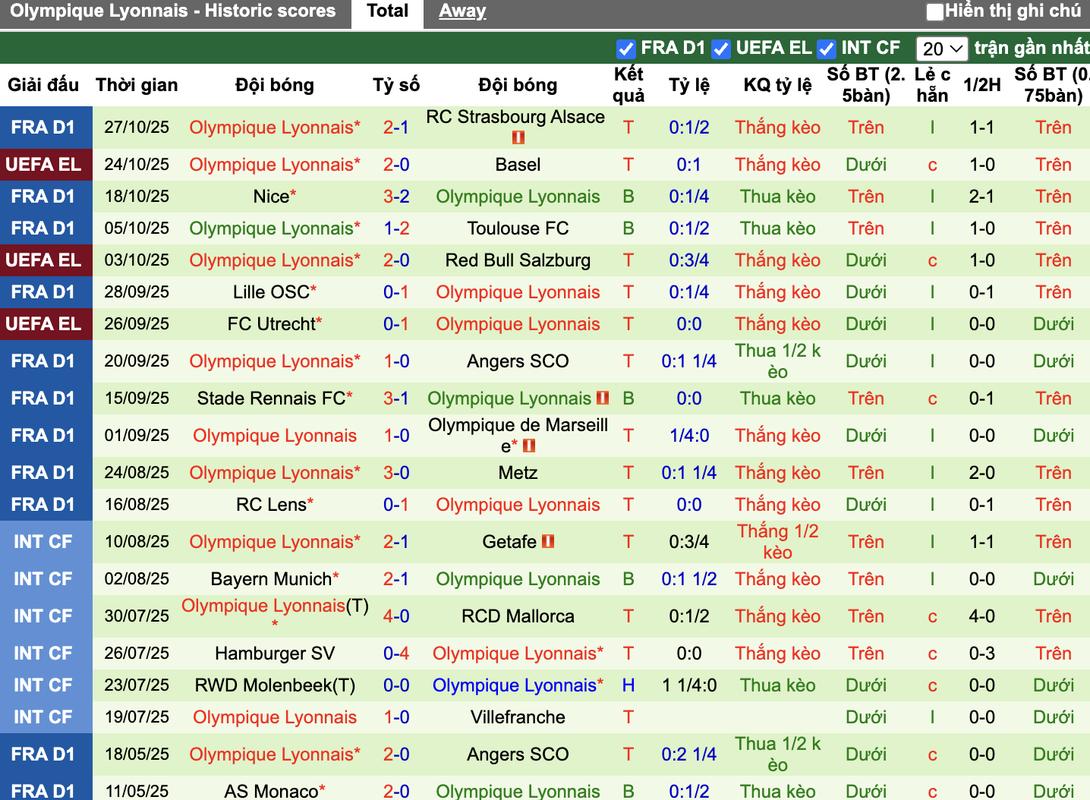Click the Thời gian column header
1090x800 pixels.
point(136,85)
